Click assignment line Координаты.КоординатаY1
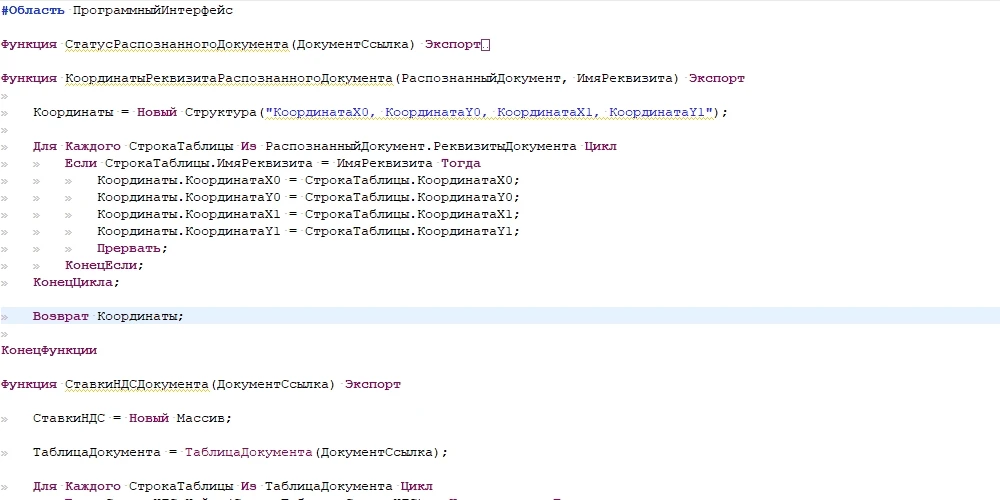Image resolution: width=1000 pixels, height=500 pixels. coord(309,231)
